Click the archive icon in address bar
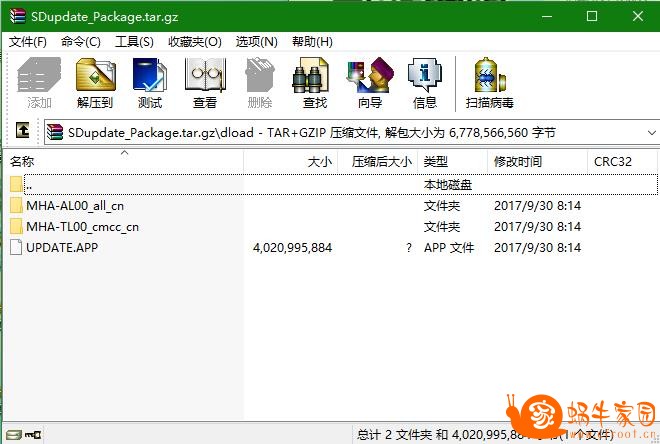This screenshot has height=444, width=660. click(x=55, y=132)
